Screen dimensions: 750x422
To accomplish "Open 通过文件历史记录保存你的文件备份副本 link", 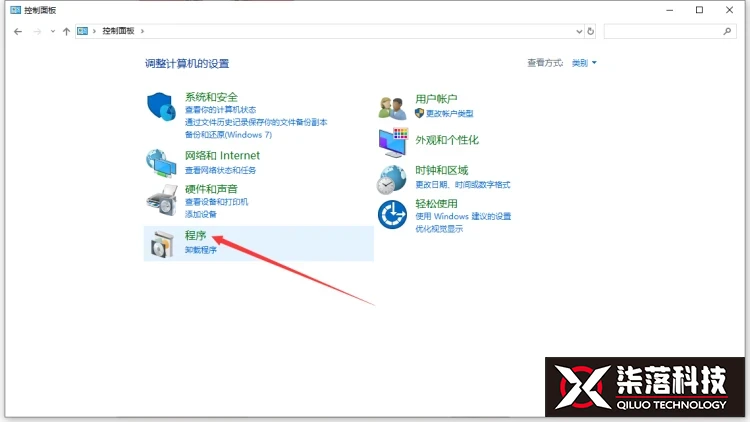I will (256, 122).
